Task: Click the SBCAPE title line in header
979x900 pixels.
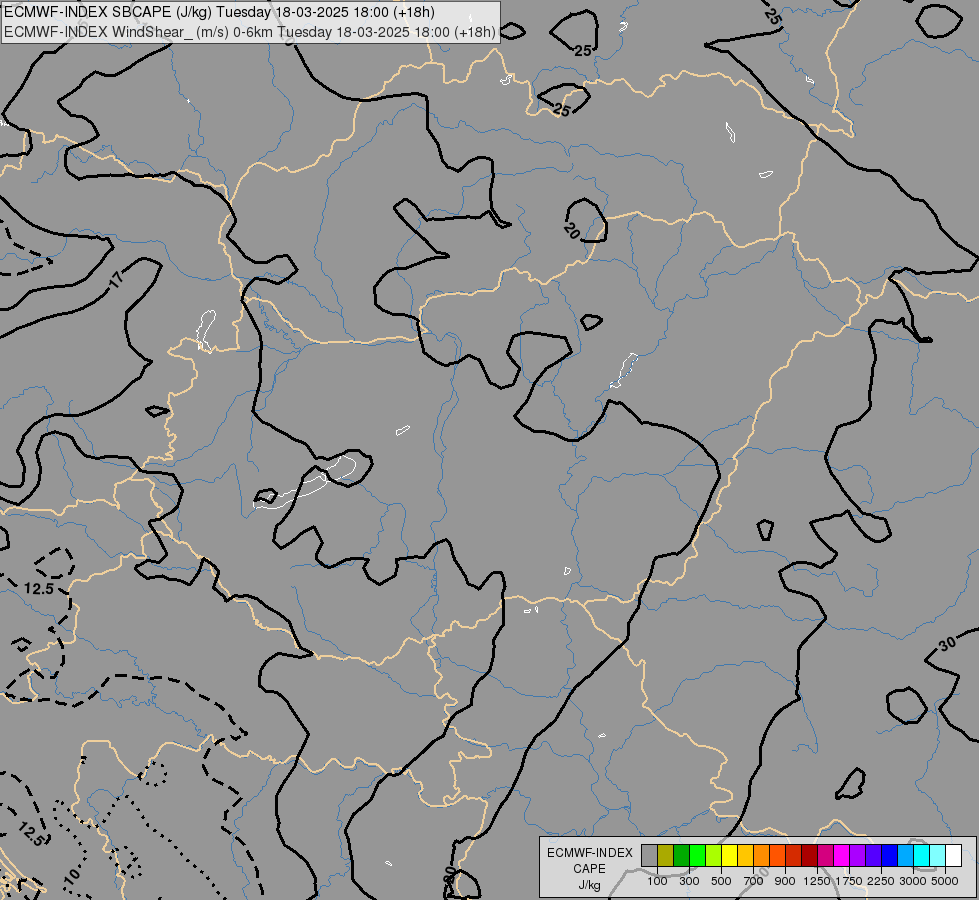Action: pos(220,12)
